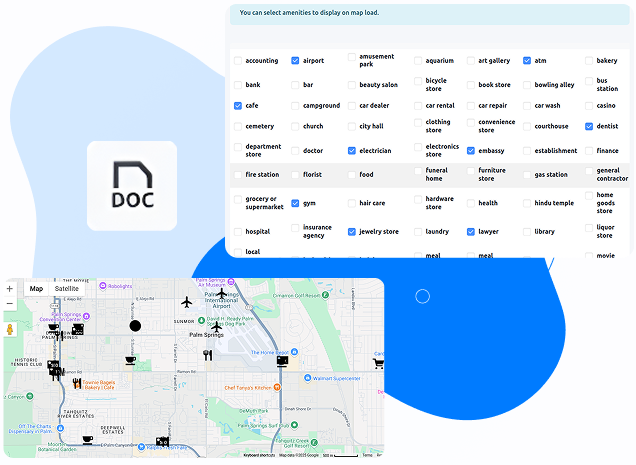The image size is (636, 465).
Task: Check the book store checkbox
Action: [x=471, y=85]
